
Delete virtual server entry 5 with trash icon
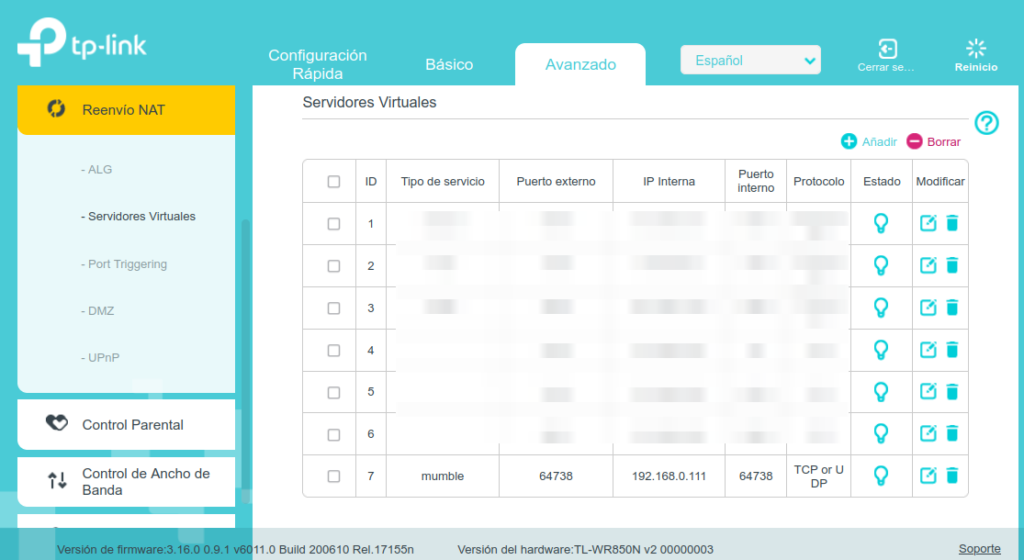click(x=952, y=392)
